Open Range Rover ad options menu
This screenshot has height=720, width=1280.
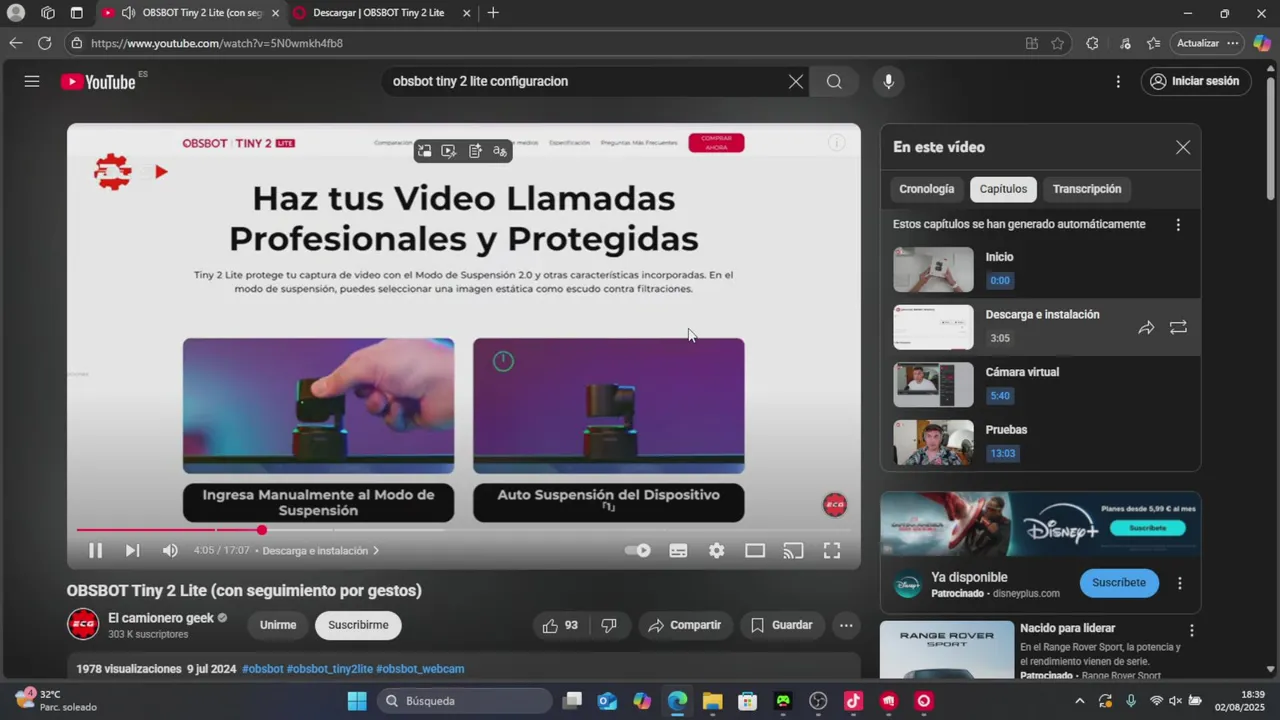pyautogui.click(x=1191, y=630)
